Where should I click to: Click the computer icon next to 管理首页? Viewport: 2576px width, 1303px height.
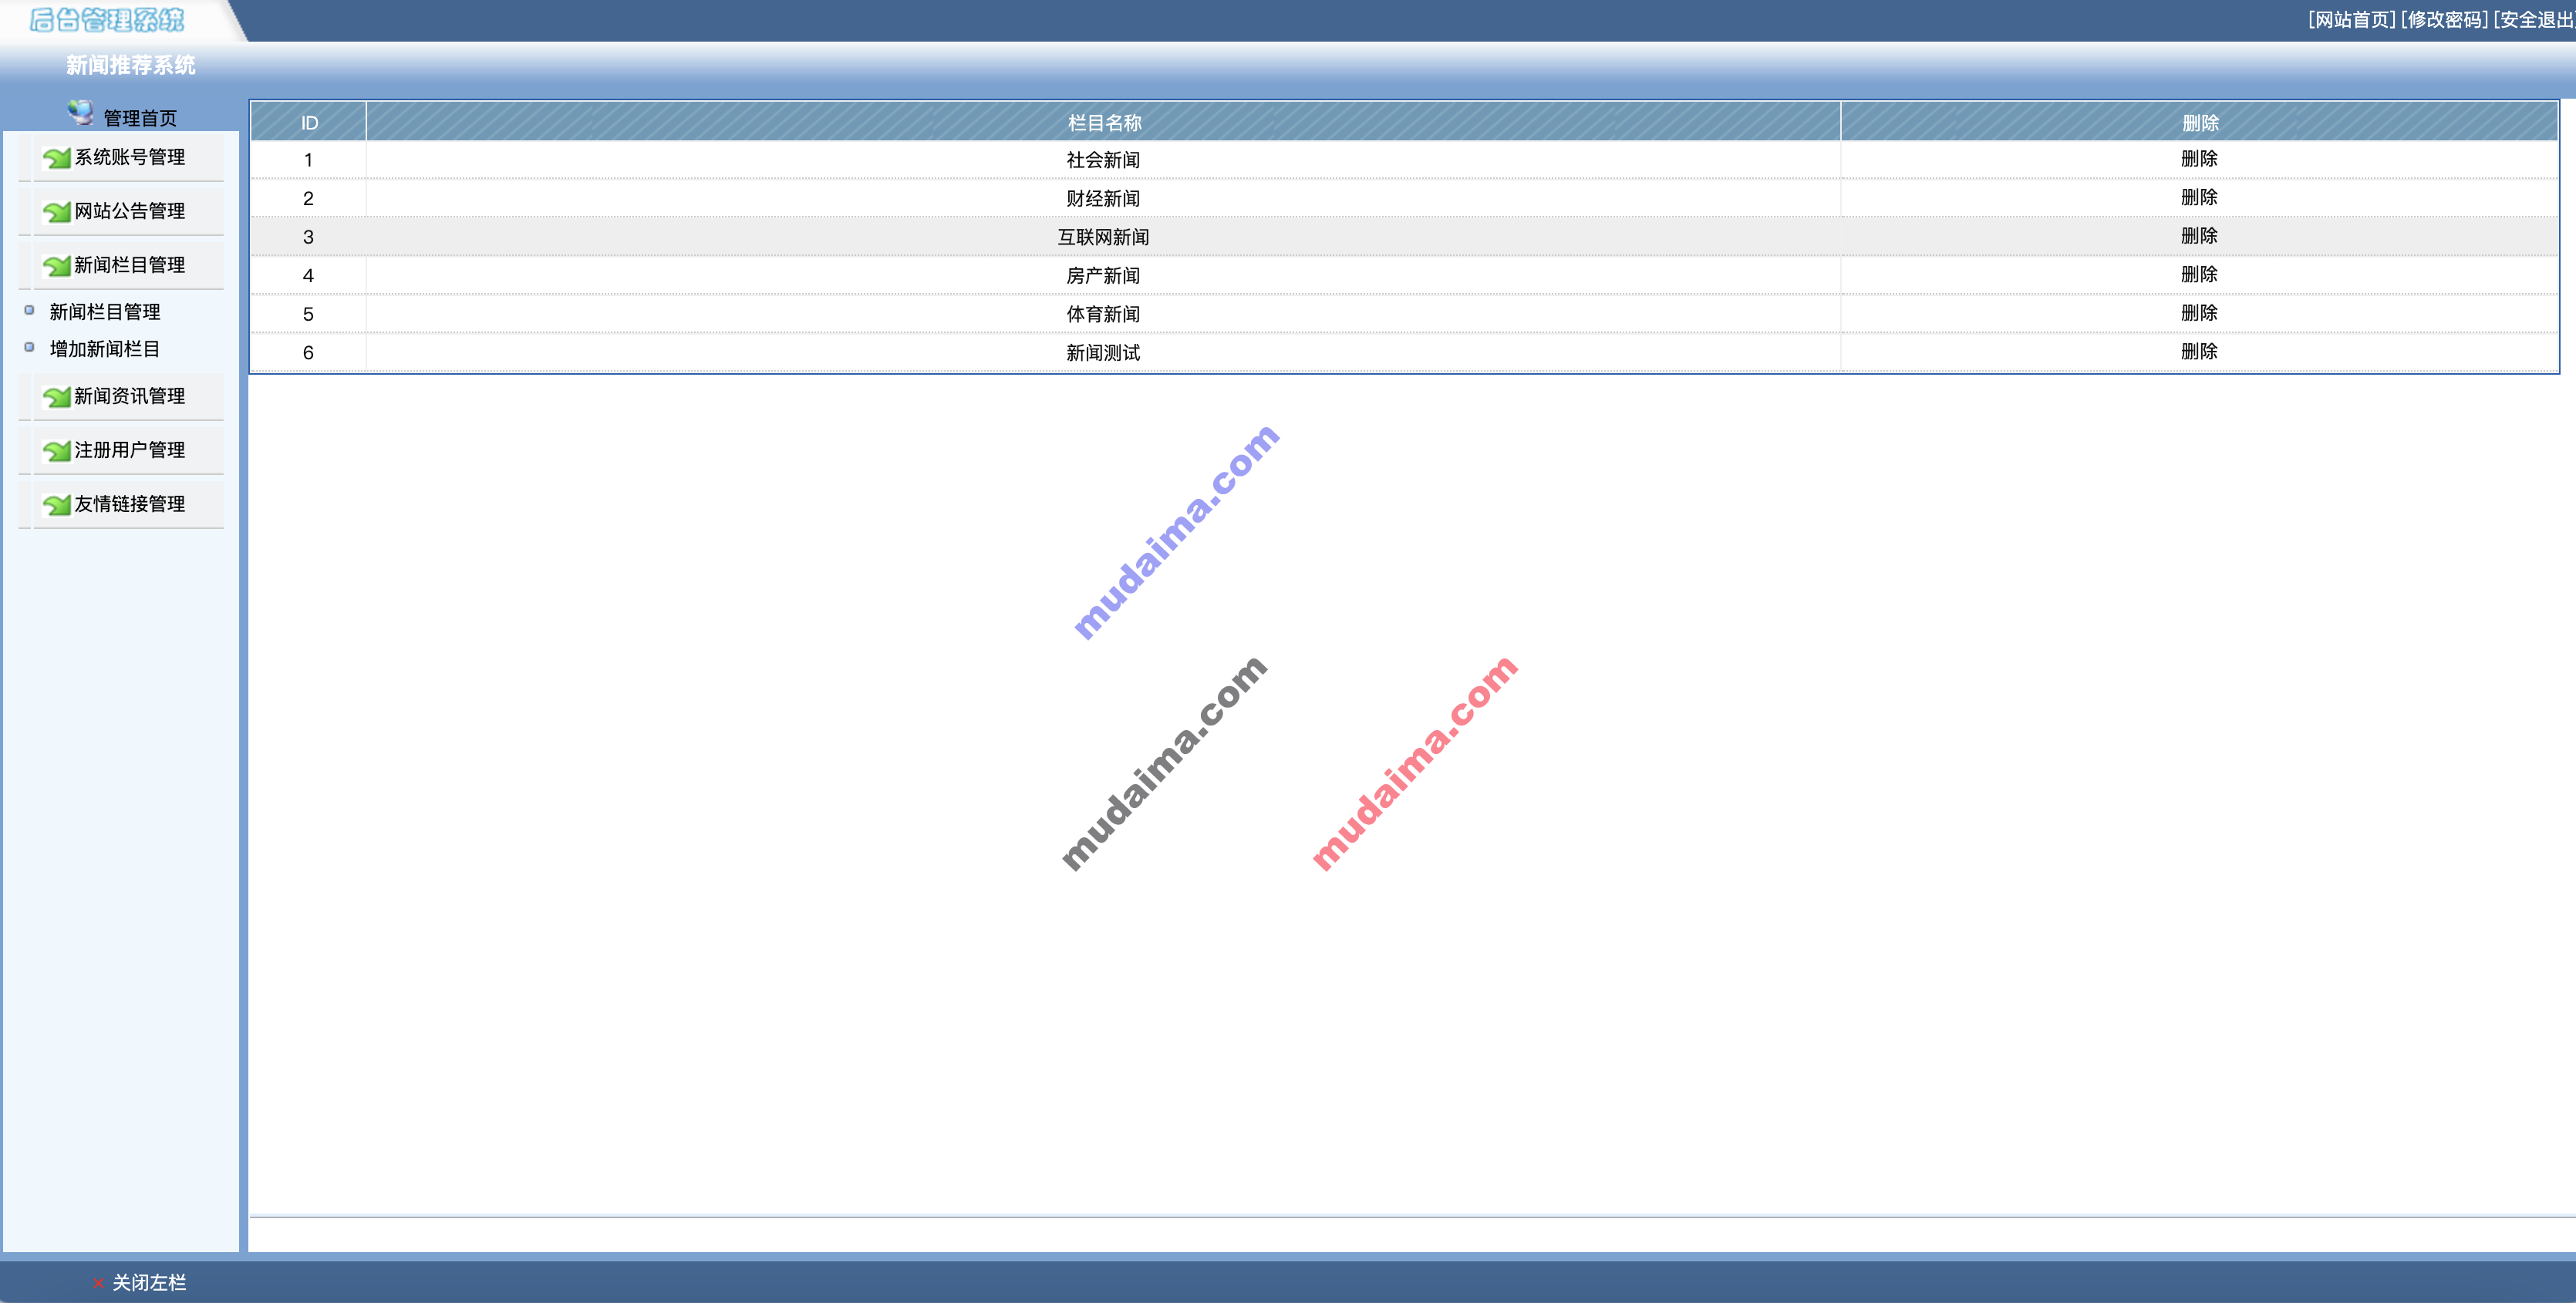pos(81,113)
